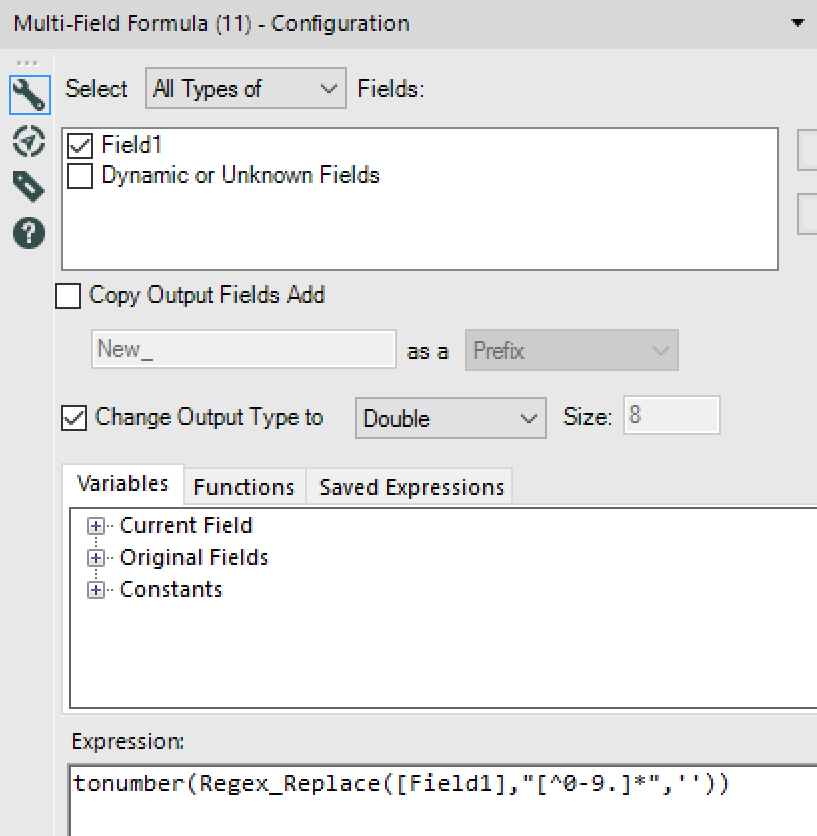
Task: Open the wrench Configuration icon
Action: [x=29, y=95]
